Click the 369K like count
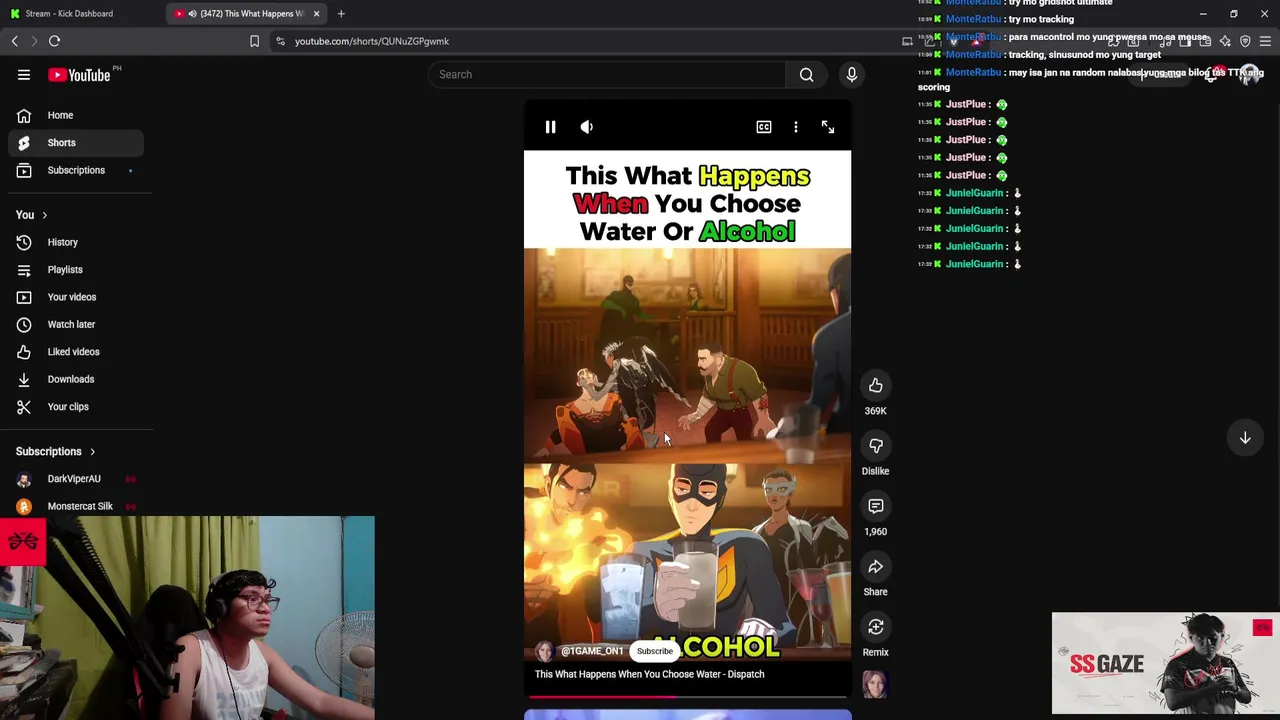The height and width of the screenshot is (720, 1280). (875, 411)
